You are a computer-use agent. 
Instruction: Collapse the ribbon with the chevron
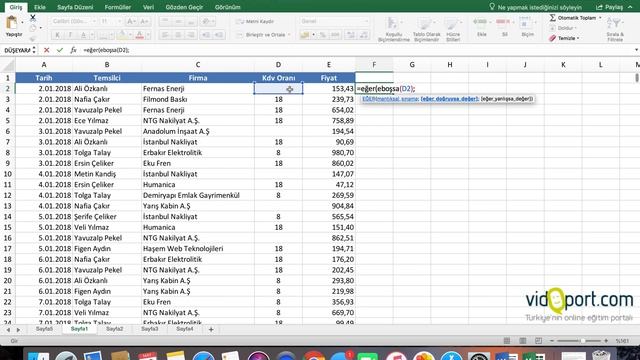pos(631,7)
